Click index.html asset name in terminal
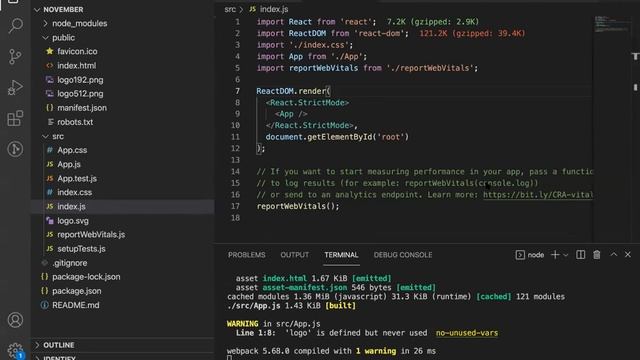This screenshot has width=640, height=360. pyautogui.click(x=284, y=278)
